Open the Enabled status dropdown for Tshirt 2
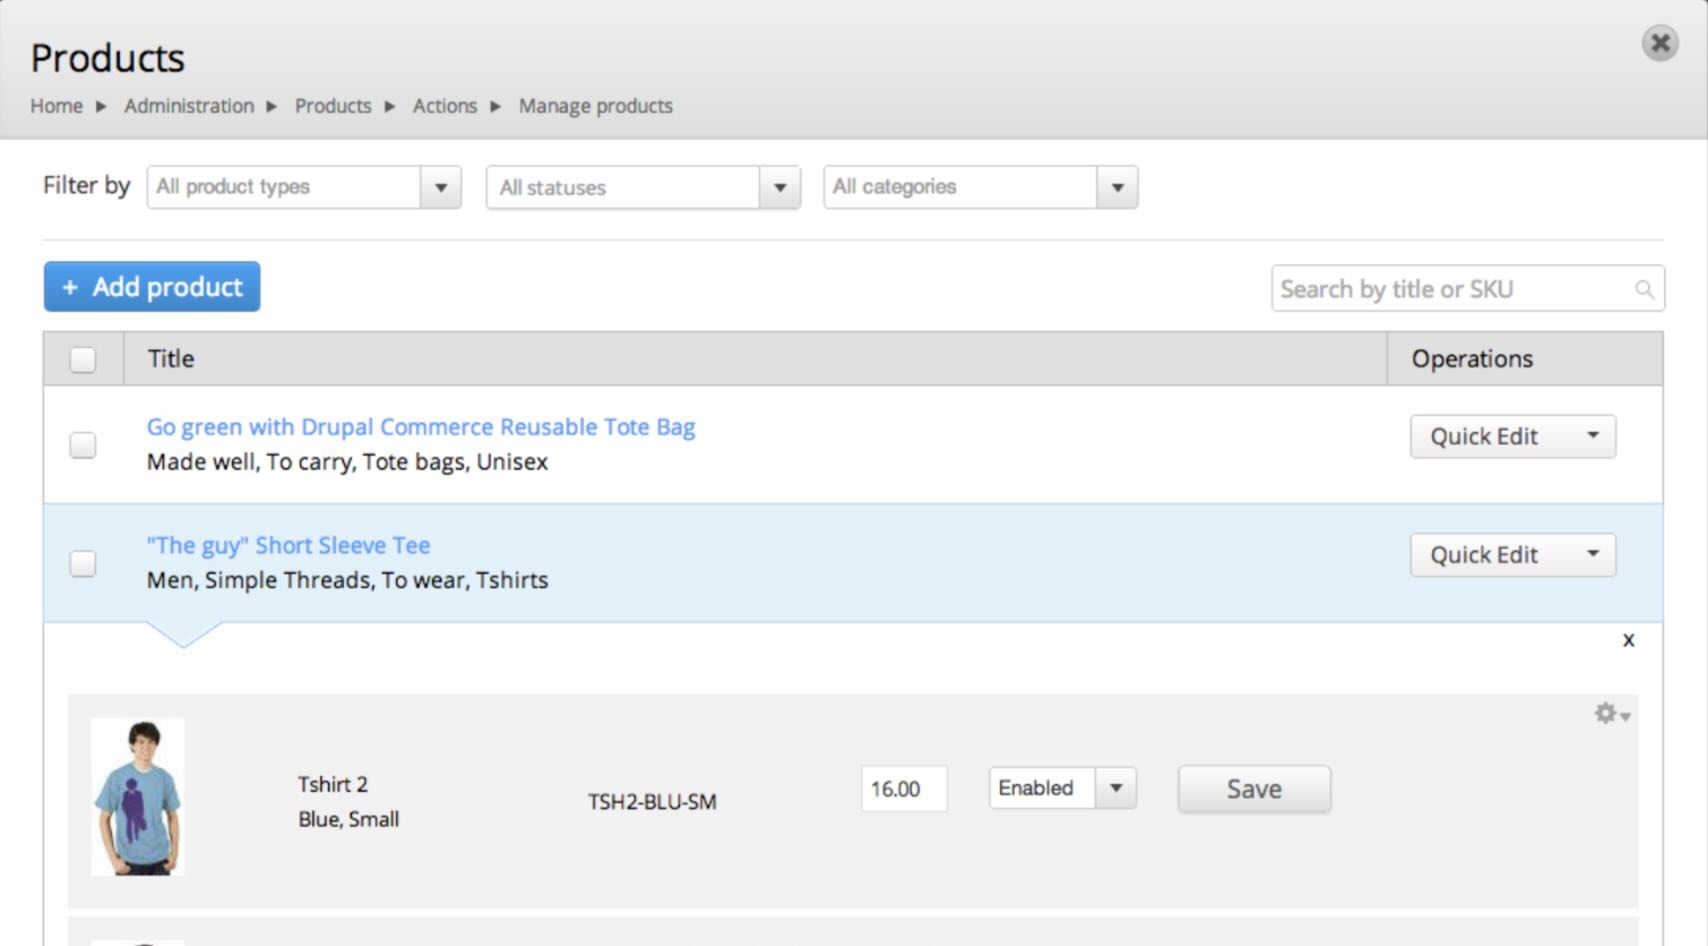The image size is (1708, 946). [1062, 788]
